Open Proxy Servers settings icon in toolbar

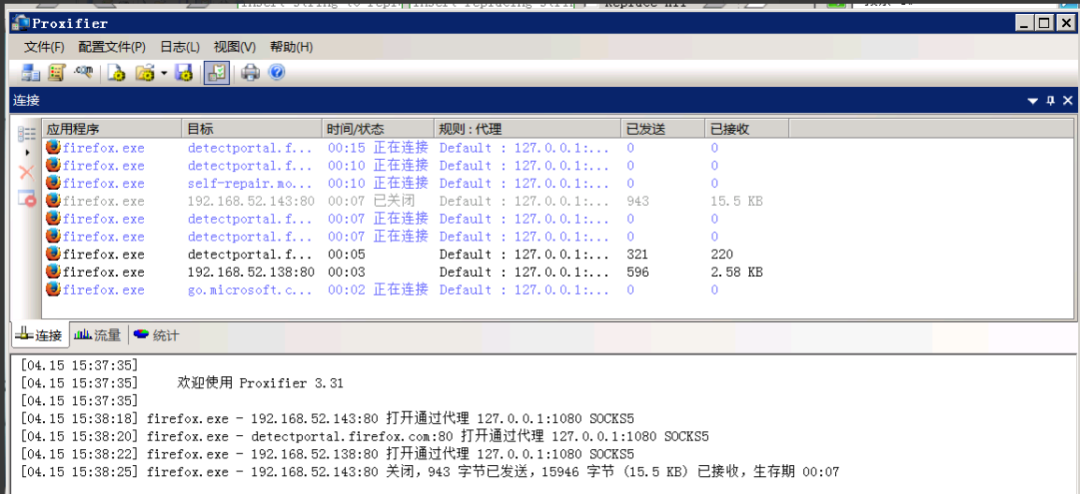[x=30, y=72]
